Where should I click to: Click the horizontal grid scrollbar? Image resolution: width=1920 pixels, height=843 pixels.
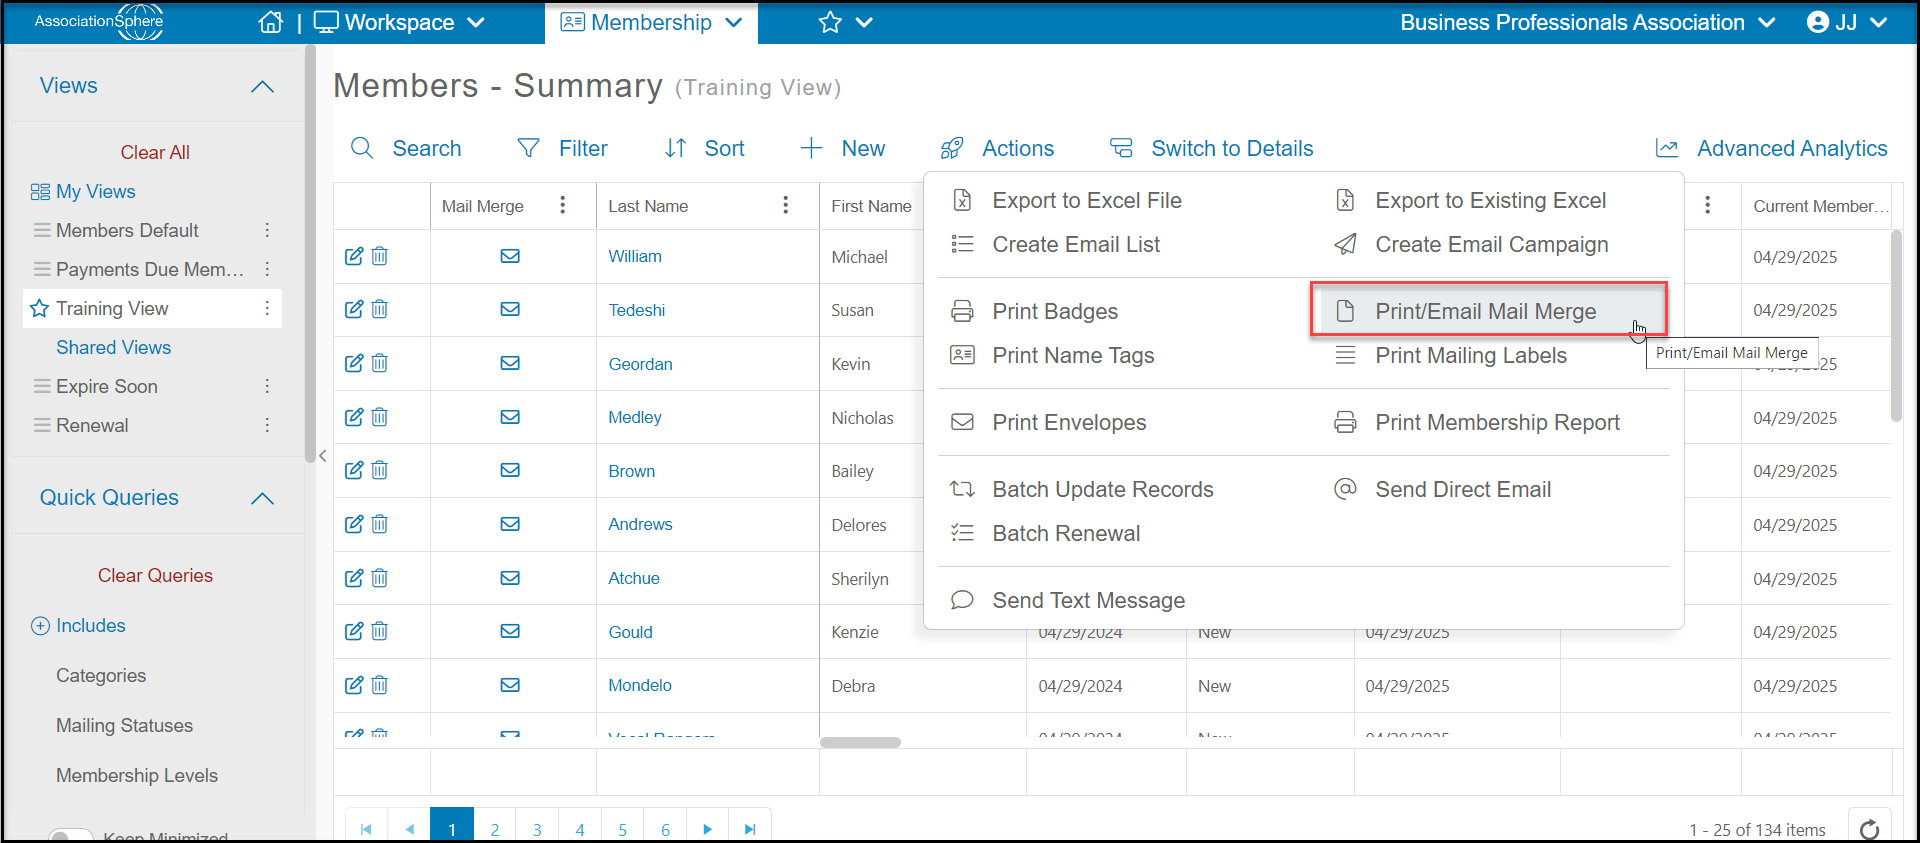[860, 742]
